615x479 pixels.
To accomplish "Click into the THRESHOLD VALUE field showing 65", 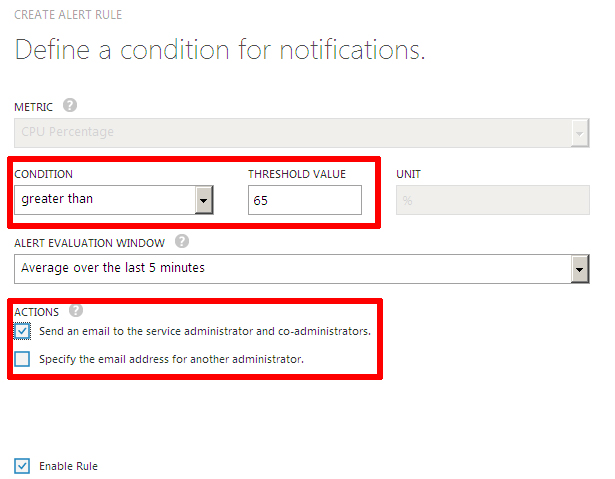I will tap(305, 200).
